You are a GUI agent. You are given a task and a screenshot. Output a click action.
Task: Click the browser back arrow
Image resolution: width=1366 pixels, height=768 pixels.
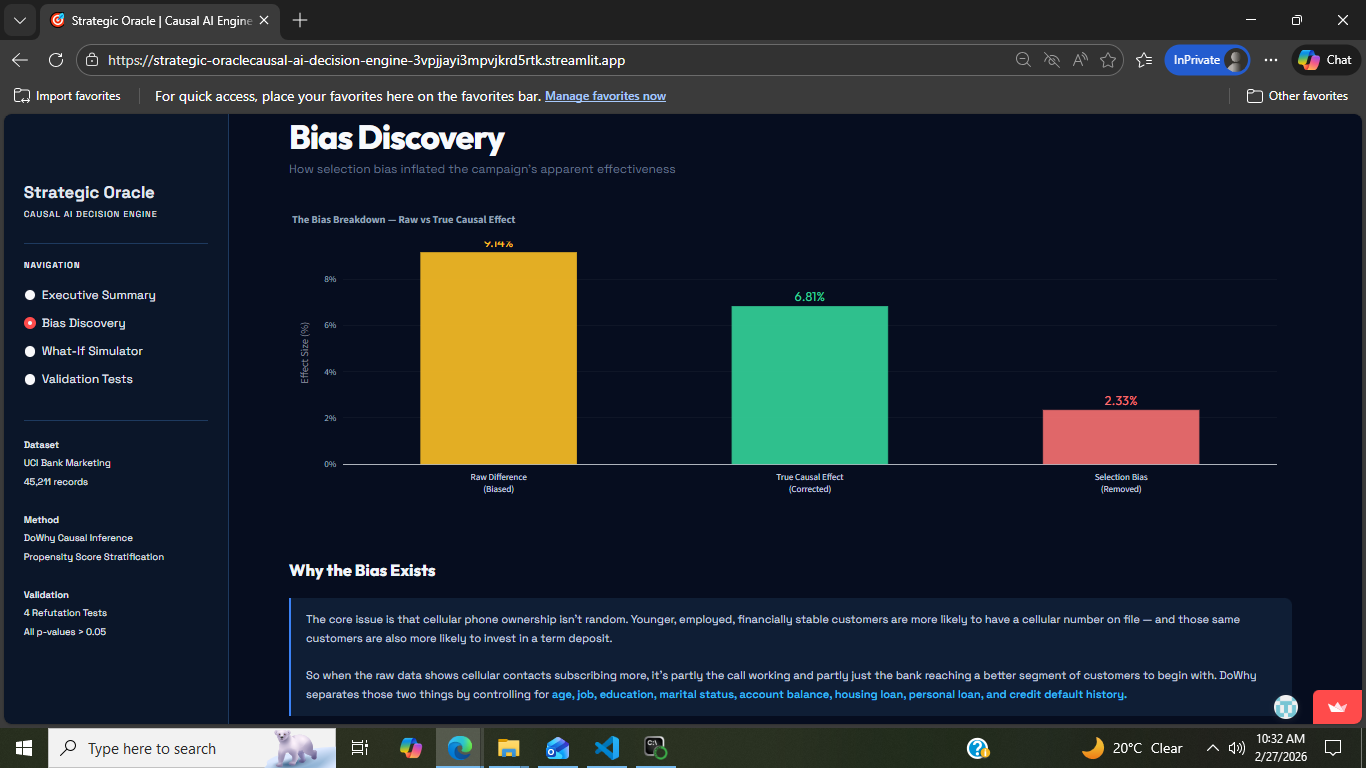point(20,60)
